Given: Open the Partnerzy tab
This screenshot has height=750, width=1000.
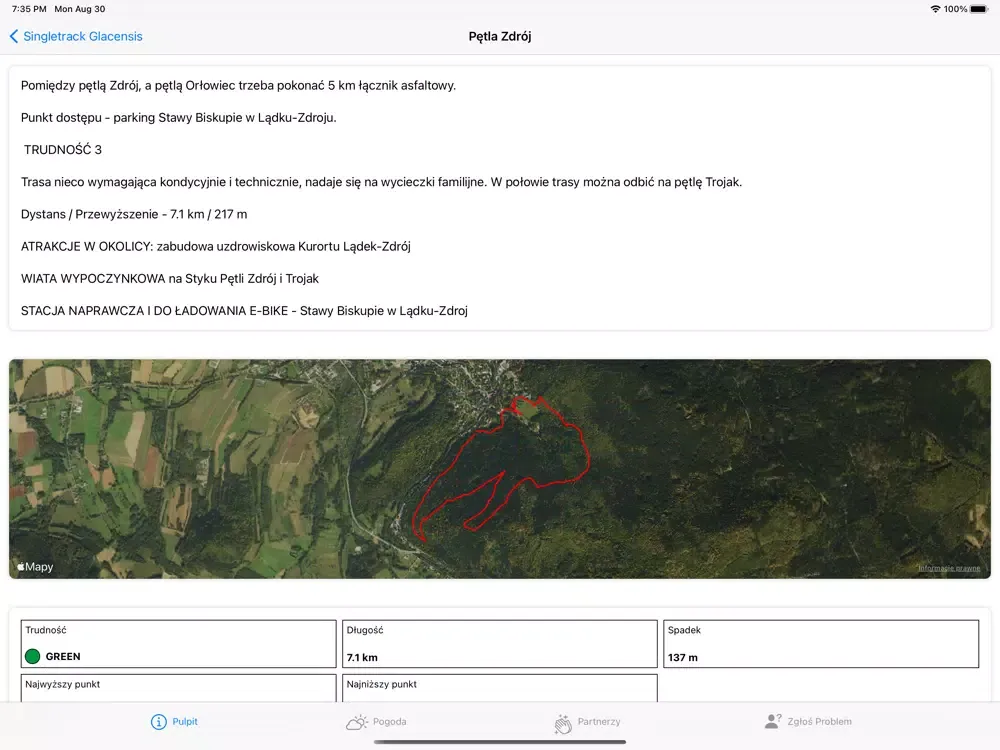Looking at the screenshot, I should (x=587, y=722).
